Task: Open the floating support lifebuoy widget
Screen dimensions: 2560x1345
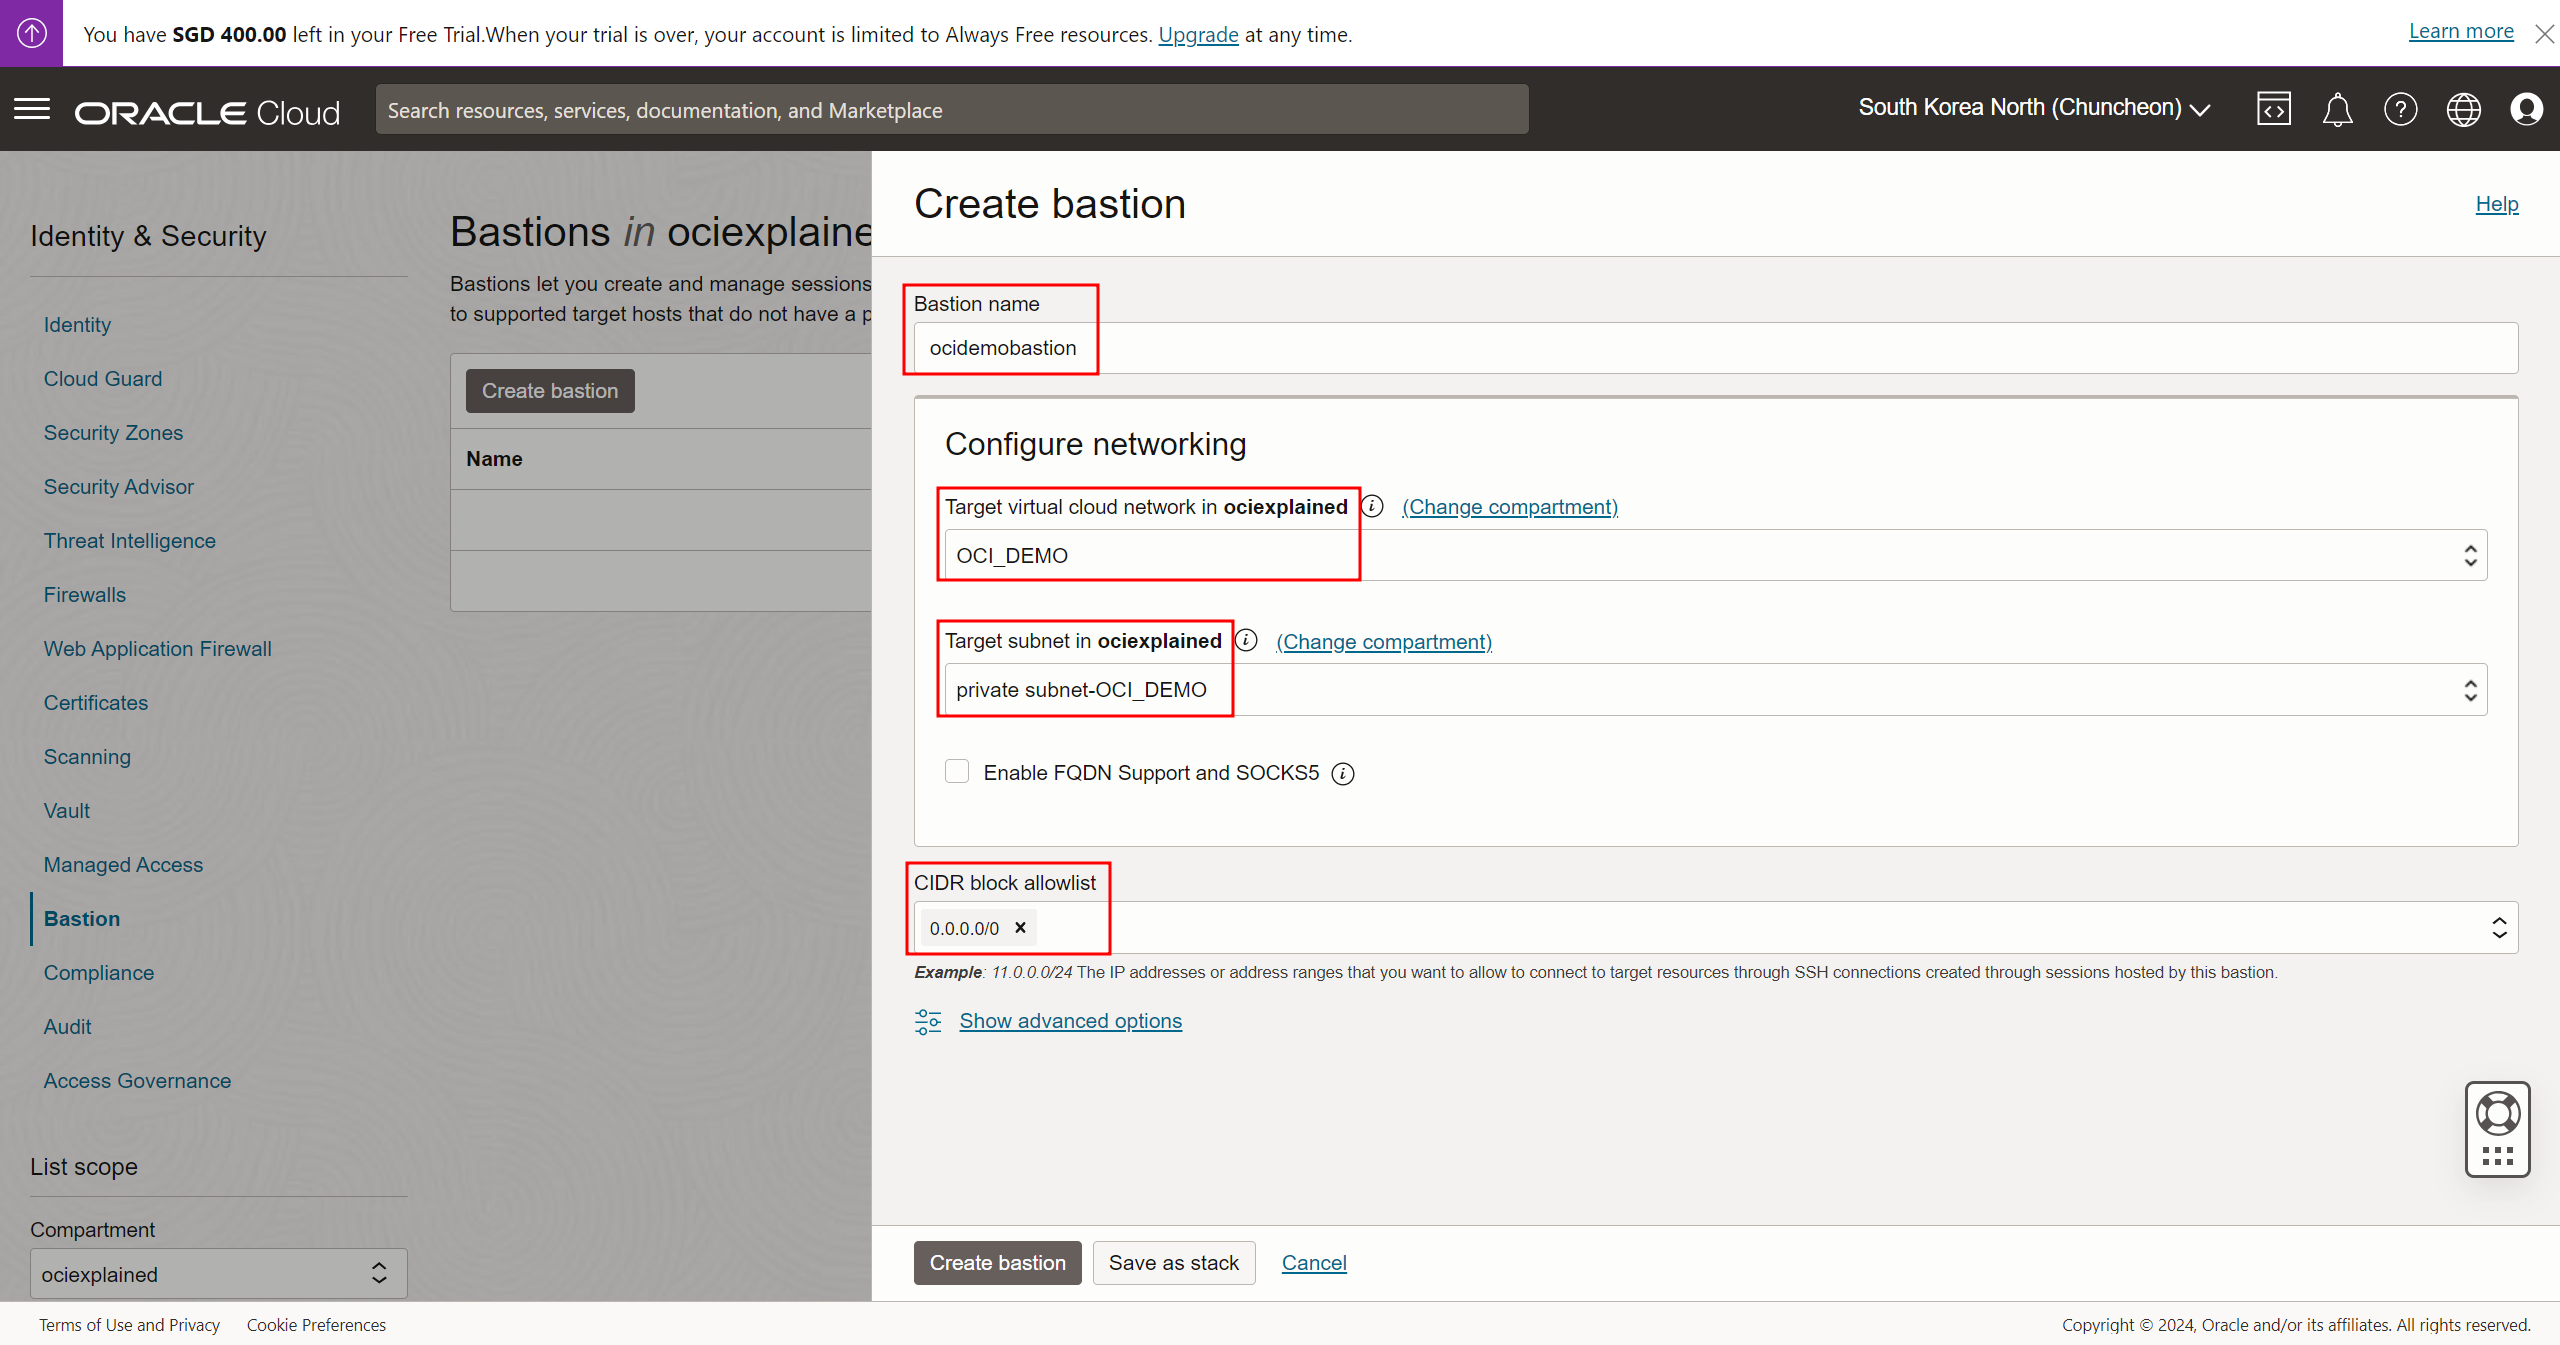Action: (x=2497, y=1114)
